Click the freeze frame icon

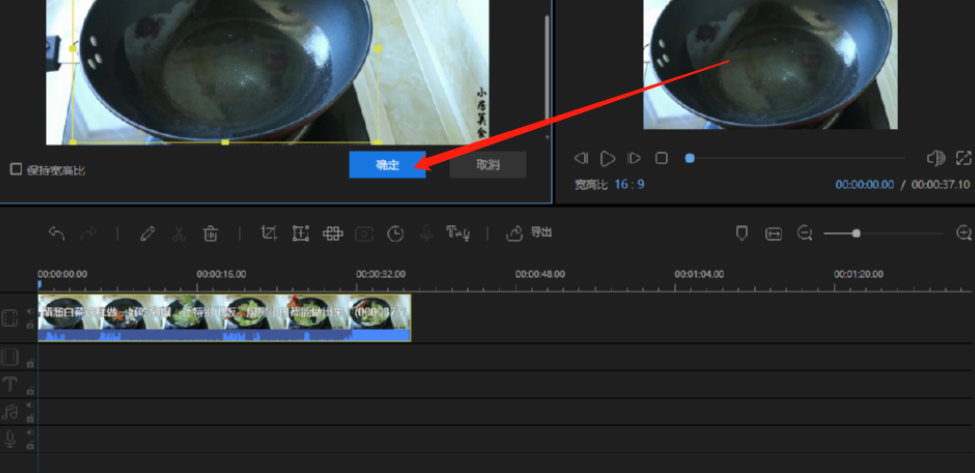click(x=364, y=234)
